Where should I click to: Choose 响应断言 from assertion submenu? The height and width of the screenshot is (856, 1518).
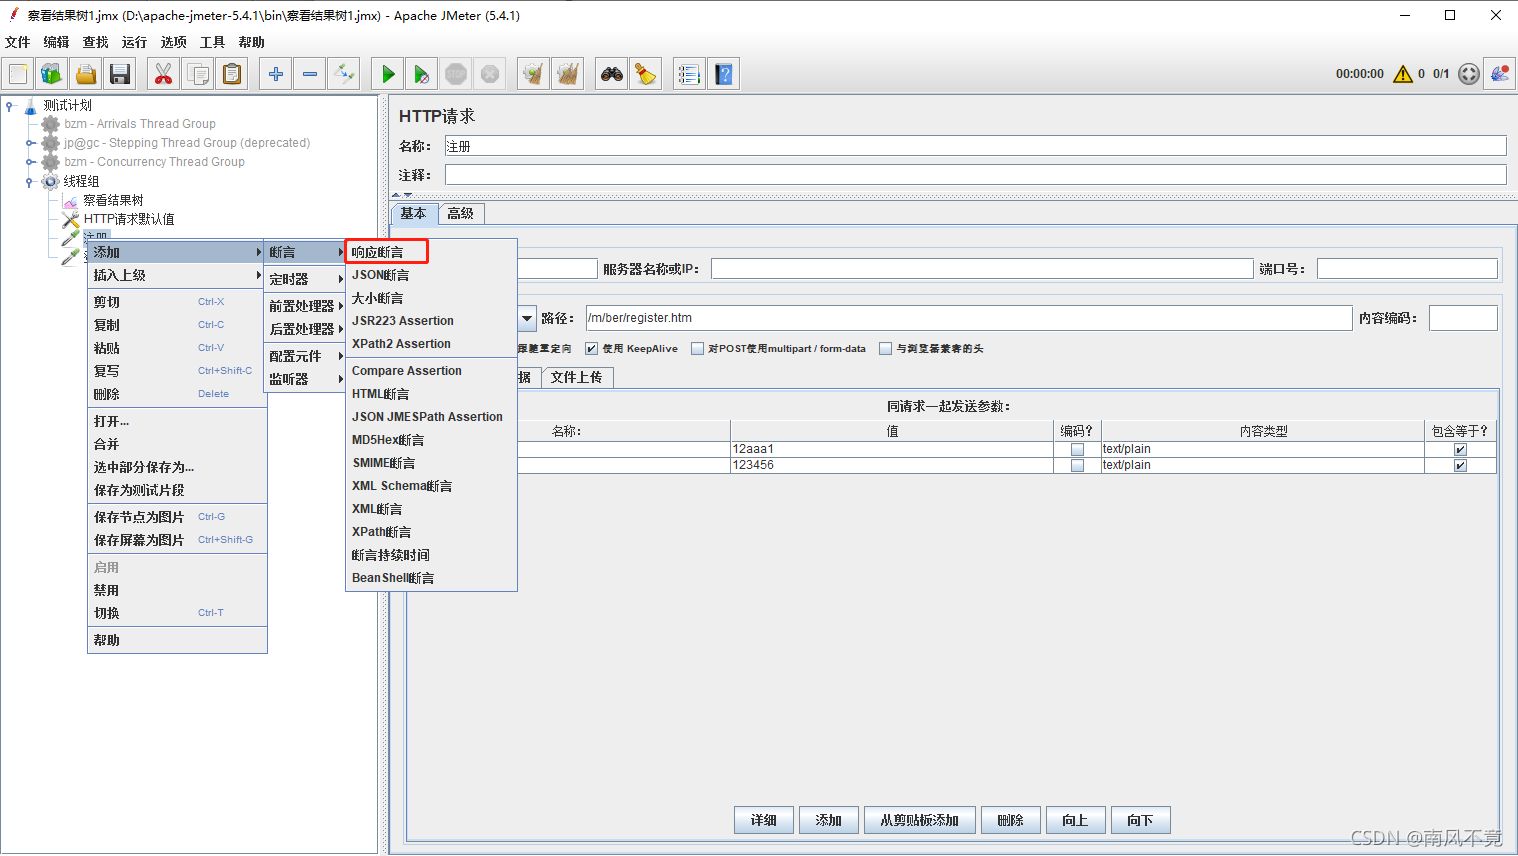pos(387,252)
